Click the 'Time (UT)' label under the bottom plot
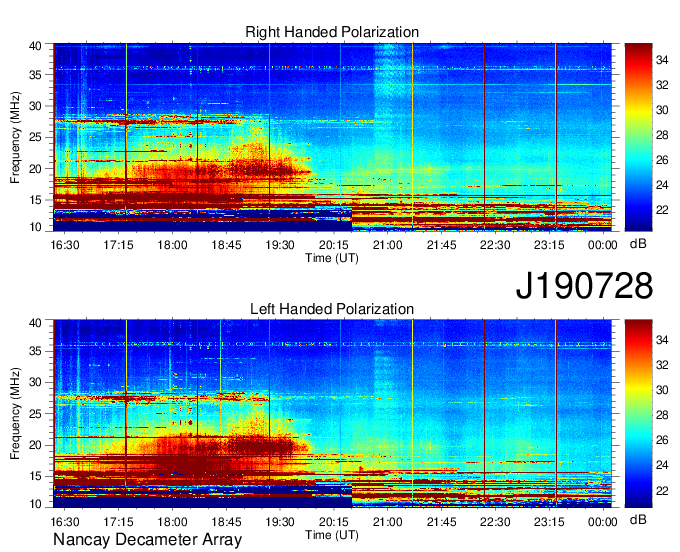 (332, 535)
